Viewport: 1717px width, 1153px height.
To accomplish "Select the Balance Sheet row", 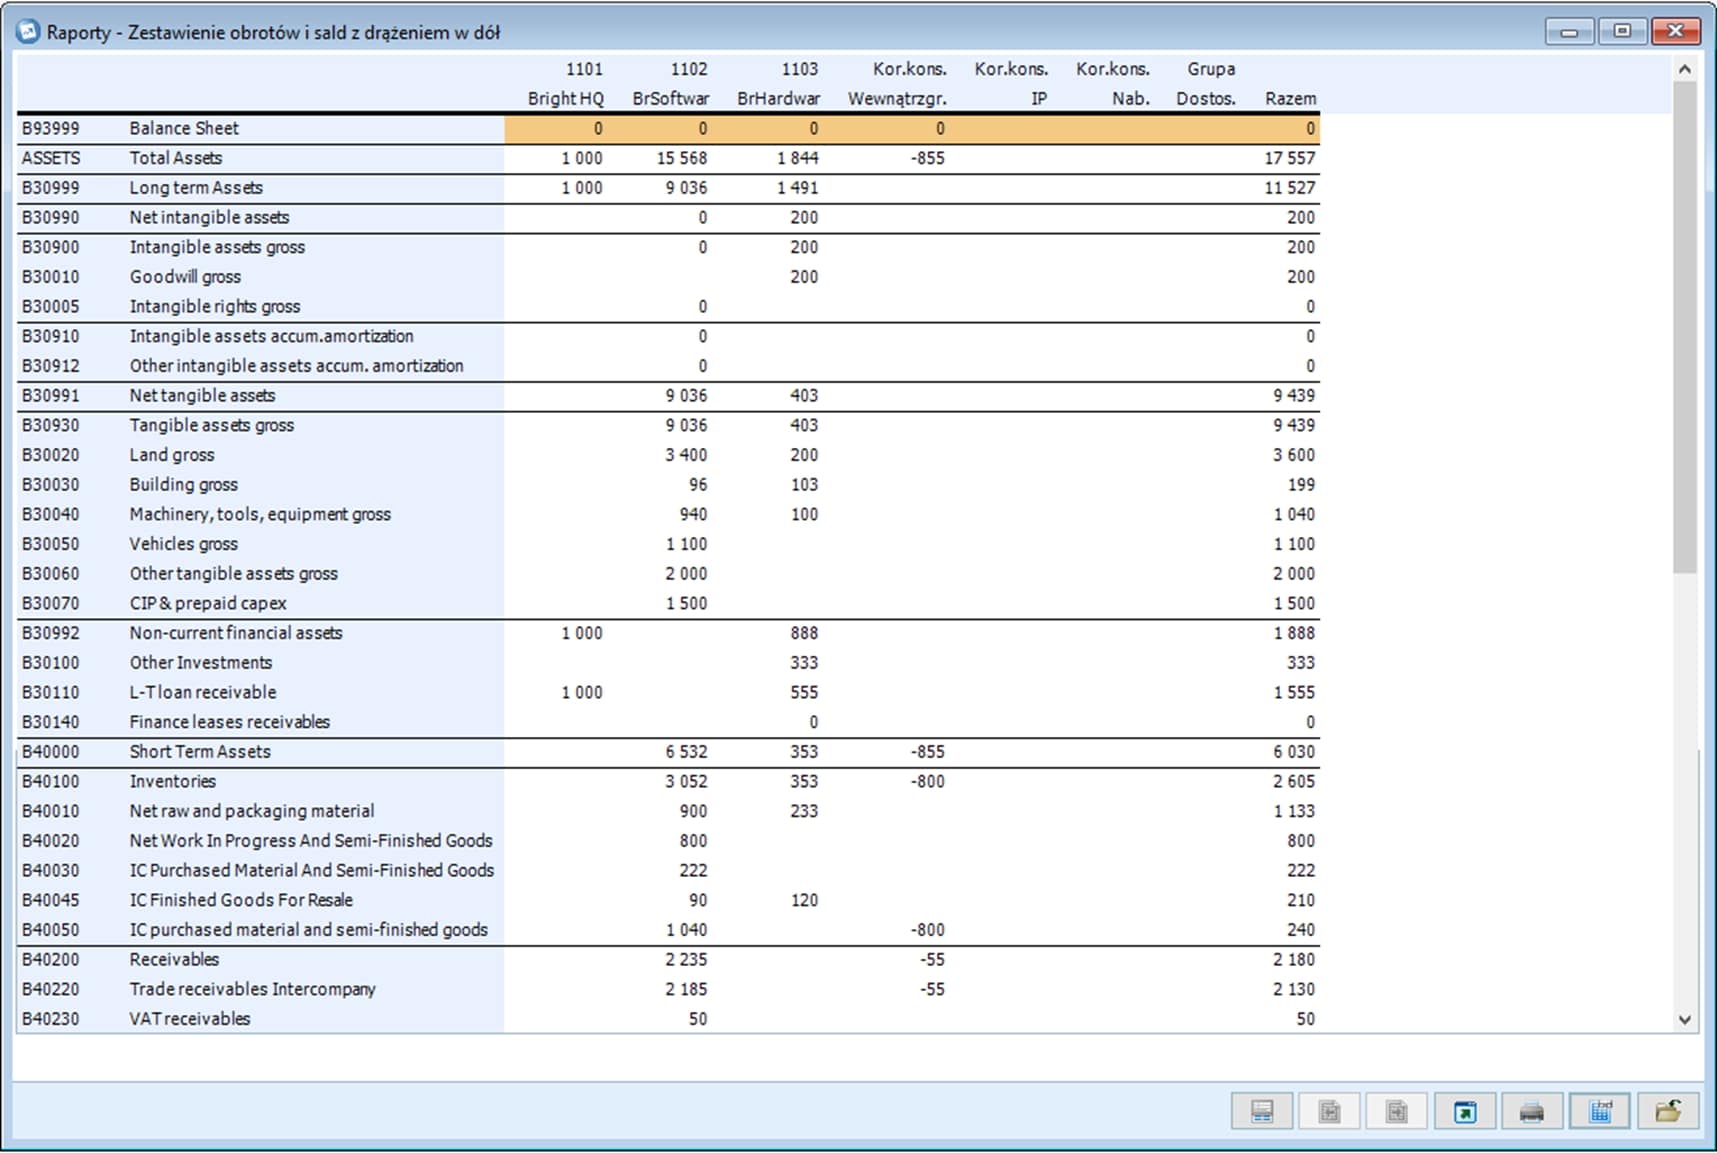I will click(x=184, y=128).
